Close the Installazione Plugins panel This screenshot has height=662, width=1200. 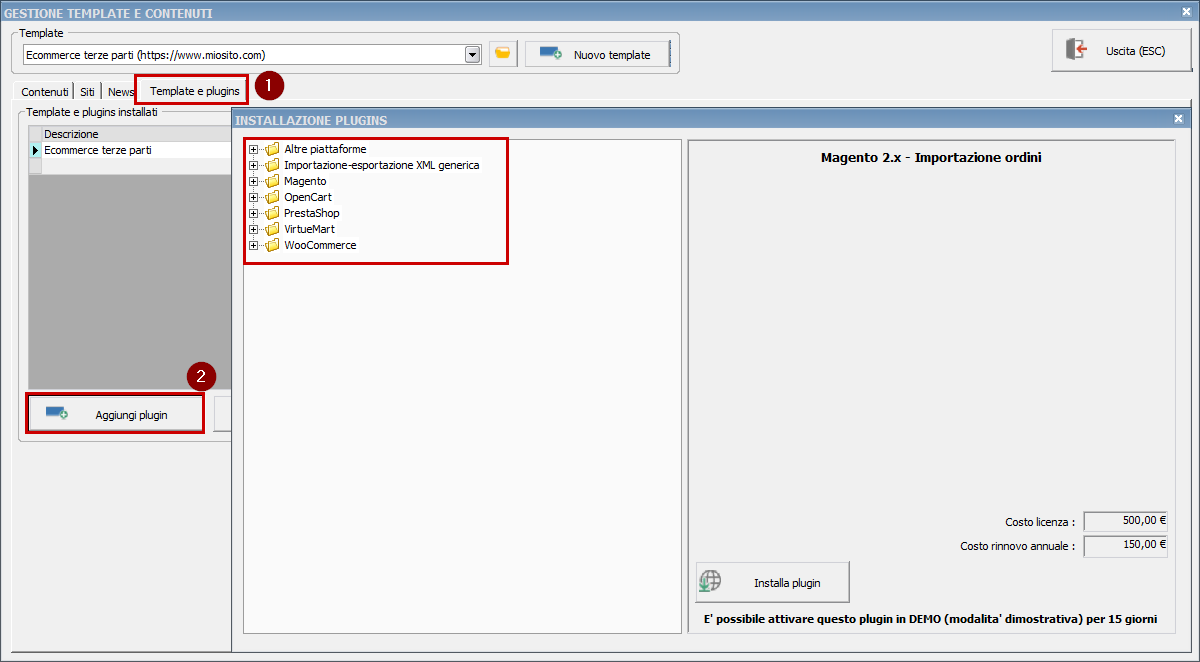coord(1178,119)
